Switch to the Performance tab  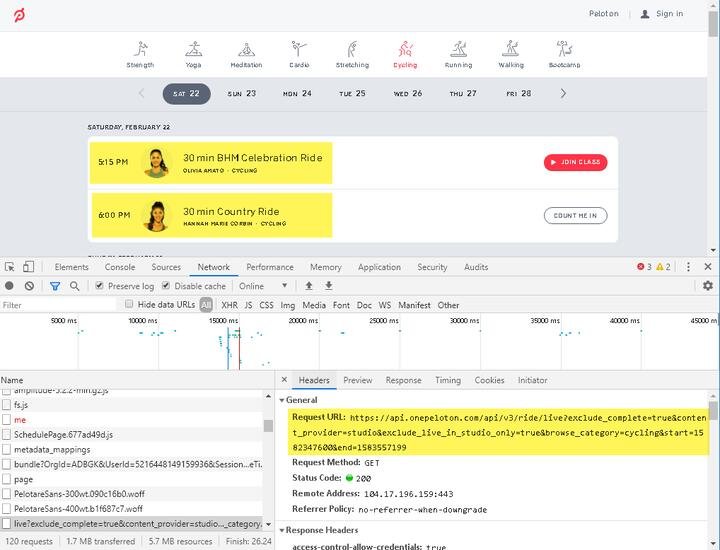(x=270, y=267)
